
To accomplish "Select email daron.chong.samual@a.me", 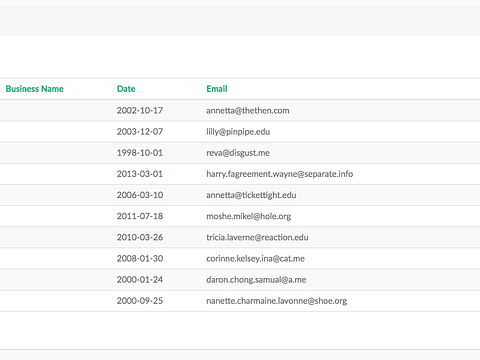I will tap(256, 279).
